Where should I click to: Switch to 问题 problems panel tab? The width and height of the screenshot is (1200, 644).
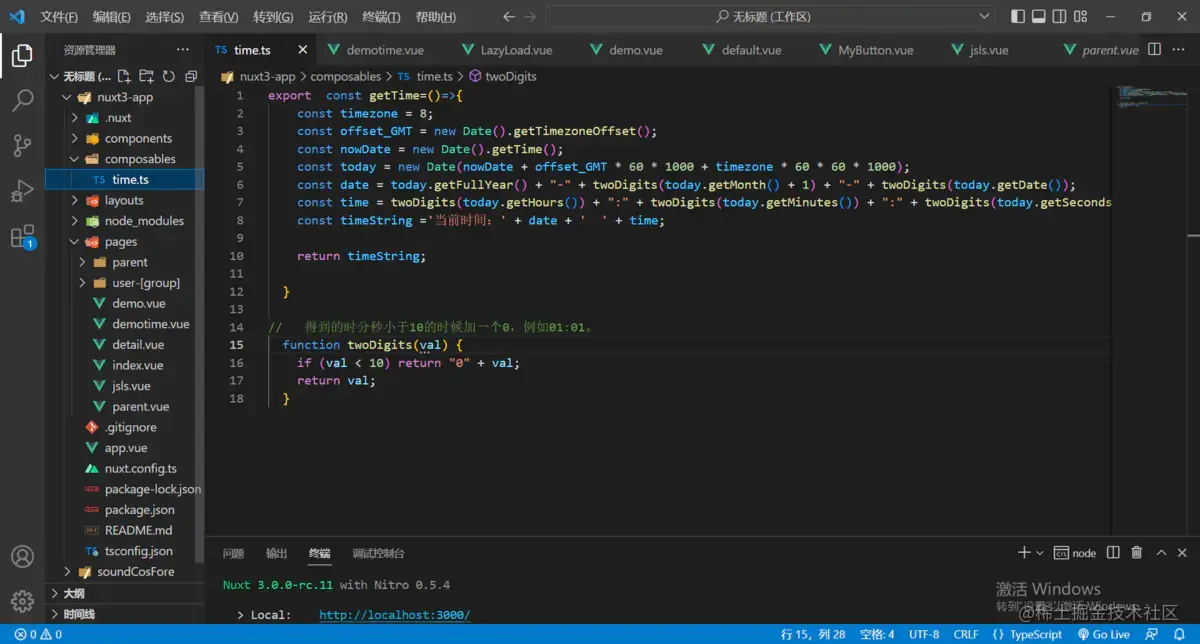point(233,553)
